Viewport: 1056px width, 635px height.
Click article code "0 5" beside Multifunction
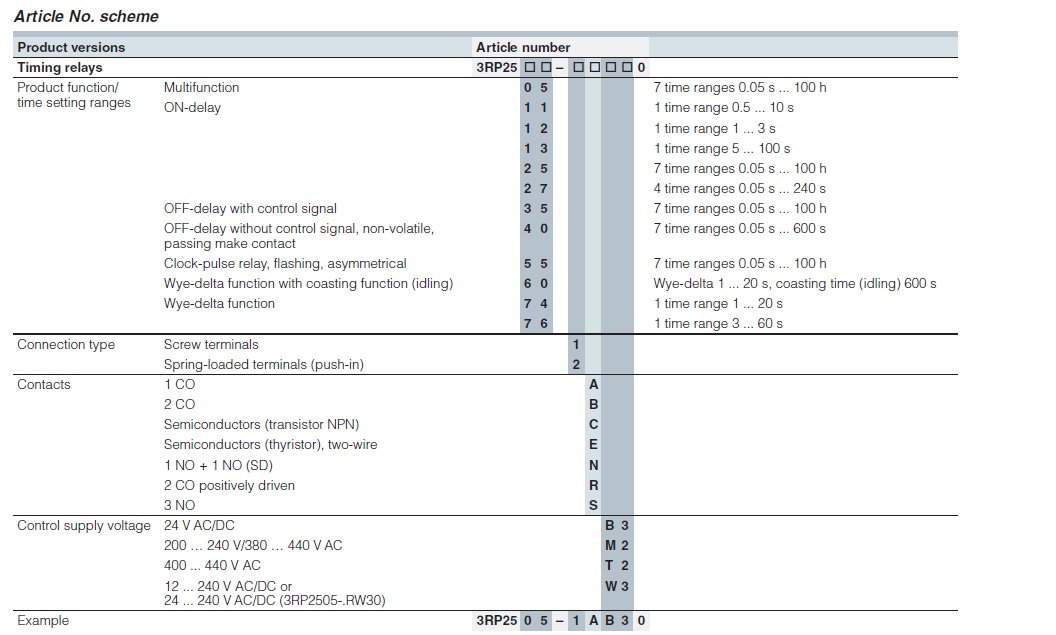(x=536, y=88)
